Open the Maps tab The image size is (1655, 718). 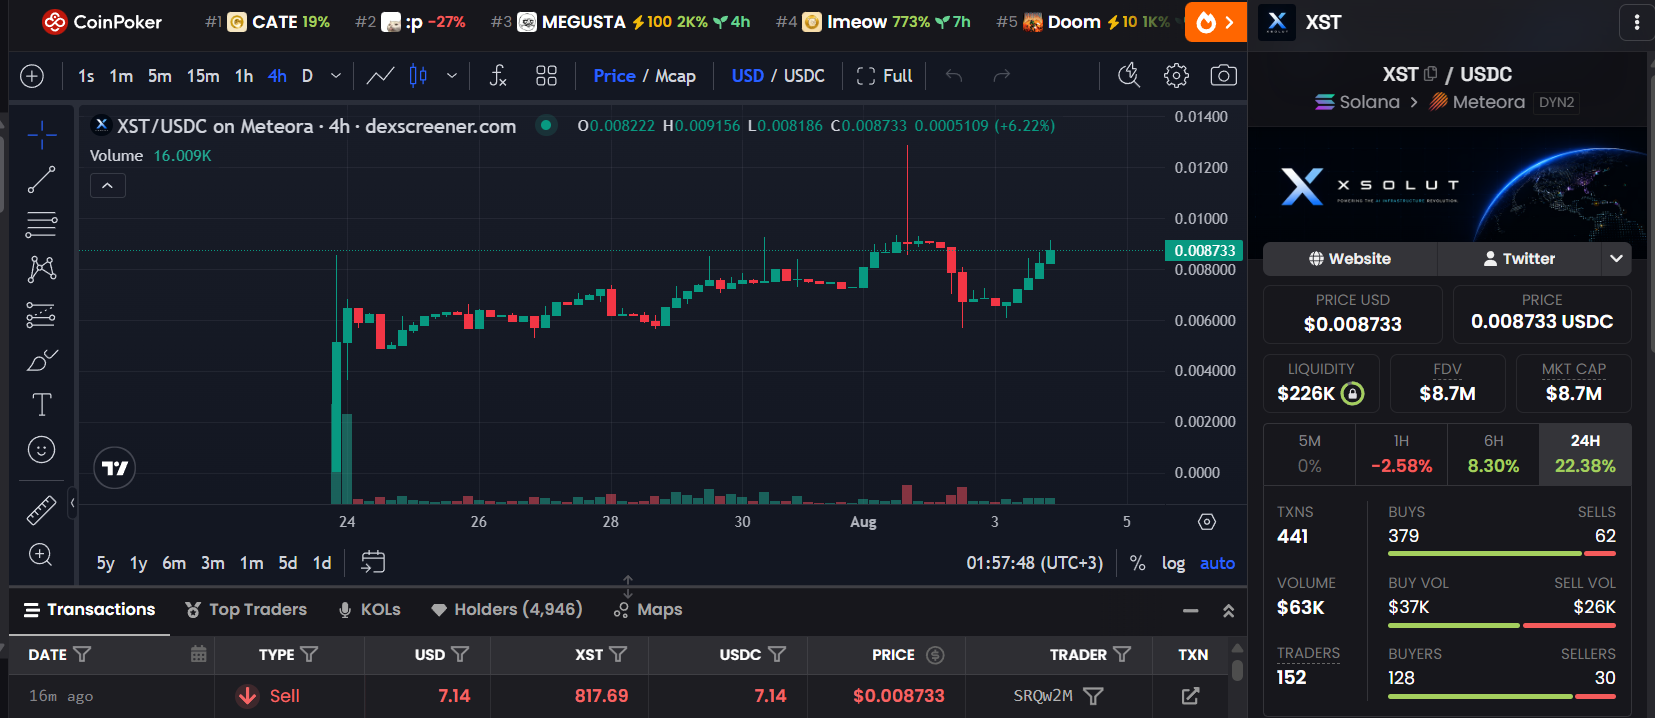pyautogui.click(x=648, y=609)
